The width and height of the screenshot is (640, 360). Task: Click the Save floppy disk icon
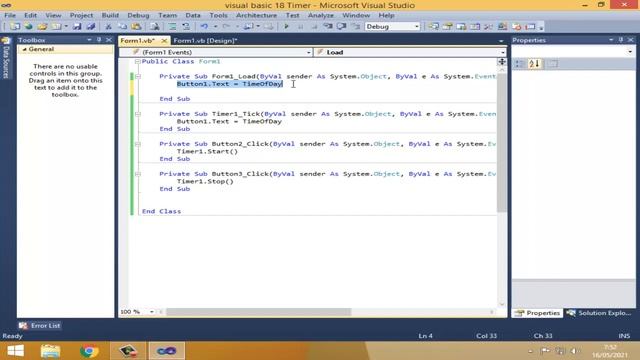tap(77, 27)
